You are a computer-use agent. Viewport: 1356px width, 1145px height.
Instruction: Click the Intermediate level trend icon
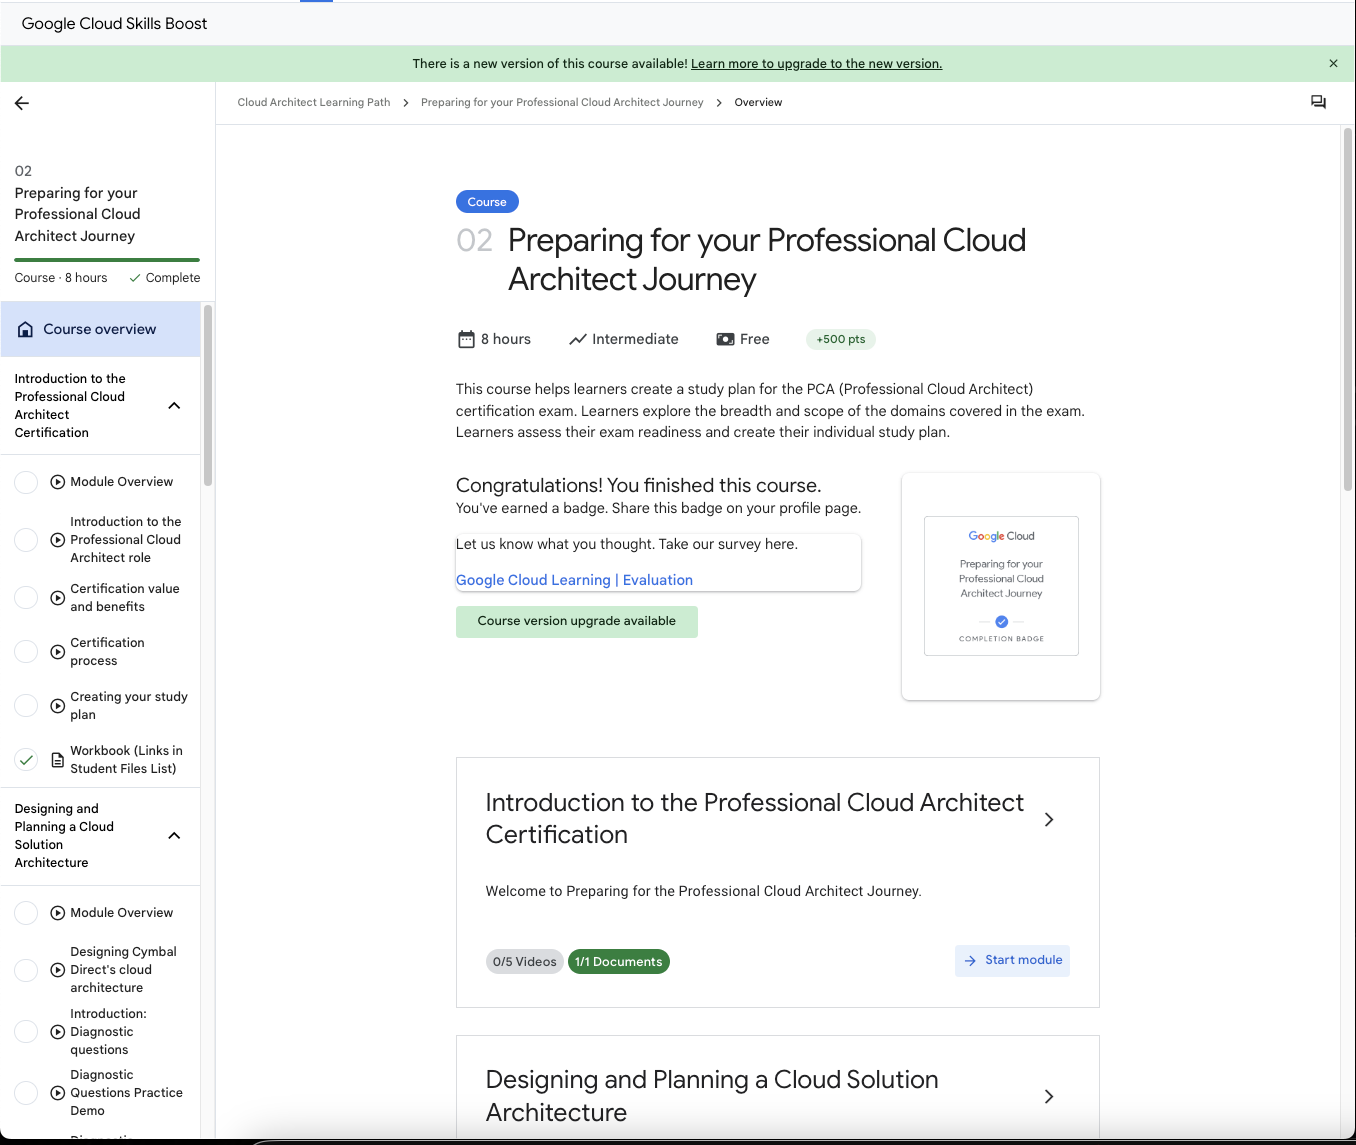pyautogui.click(x=578, y=339)
